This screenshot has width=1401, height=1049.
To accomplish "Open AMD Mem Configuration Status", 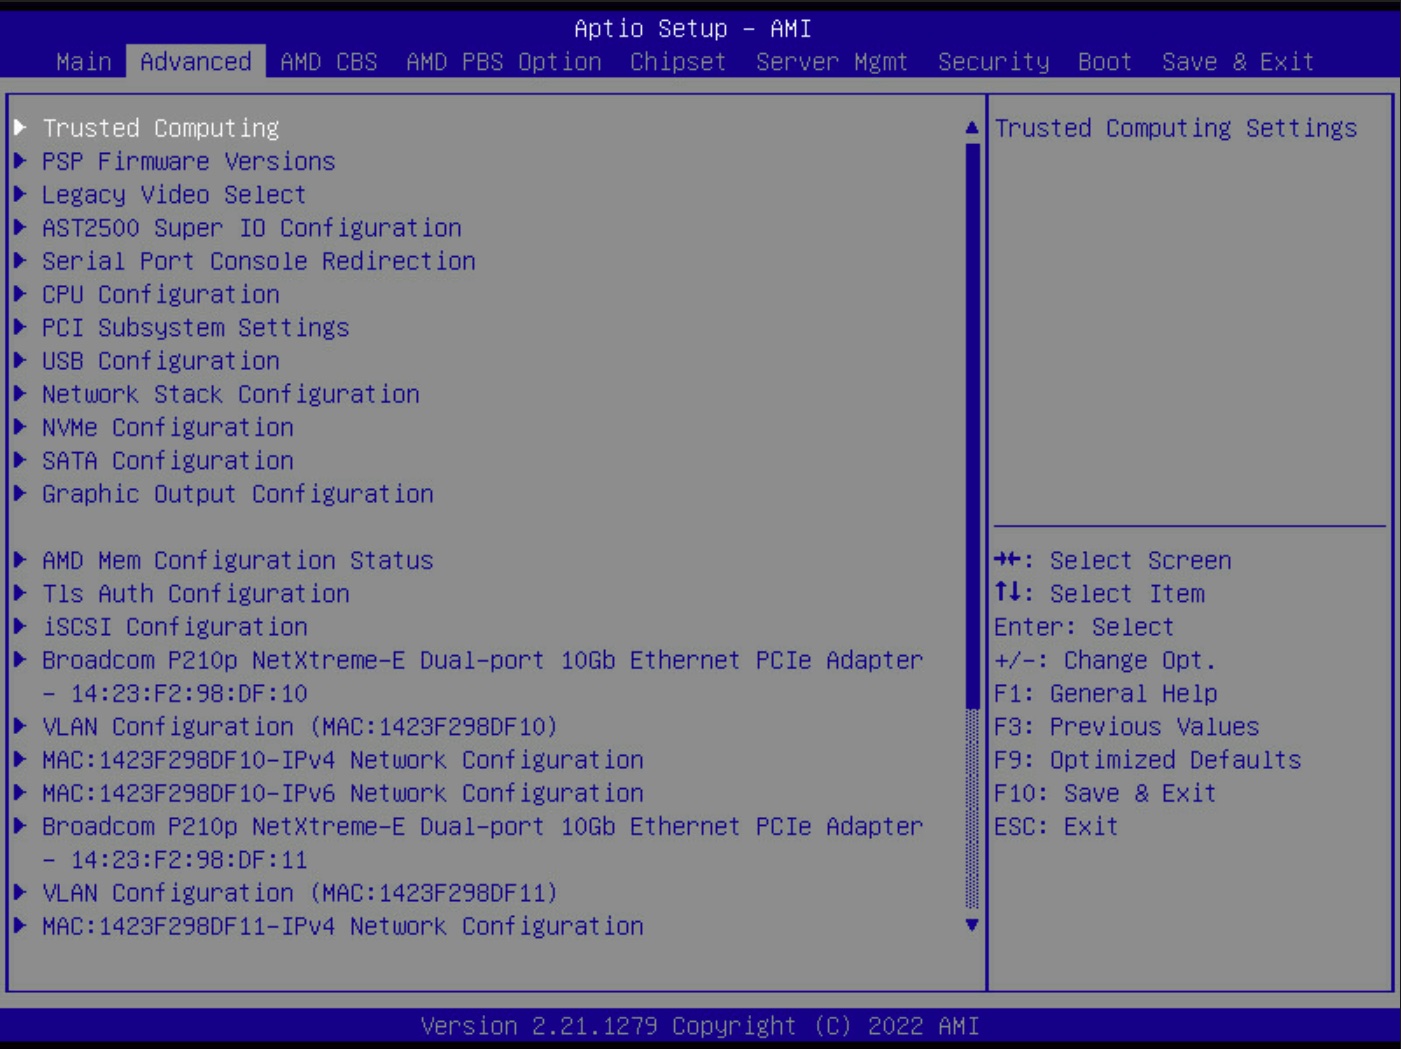I will click(x=238, y=560).
